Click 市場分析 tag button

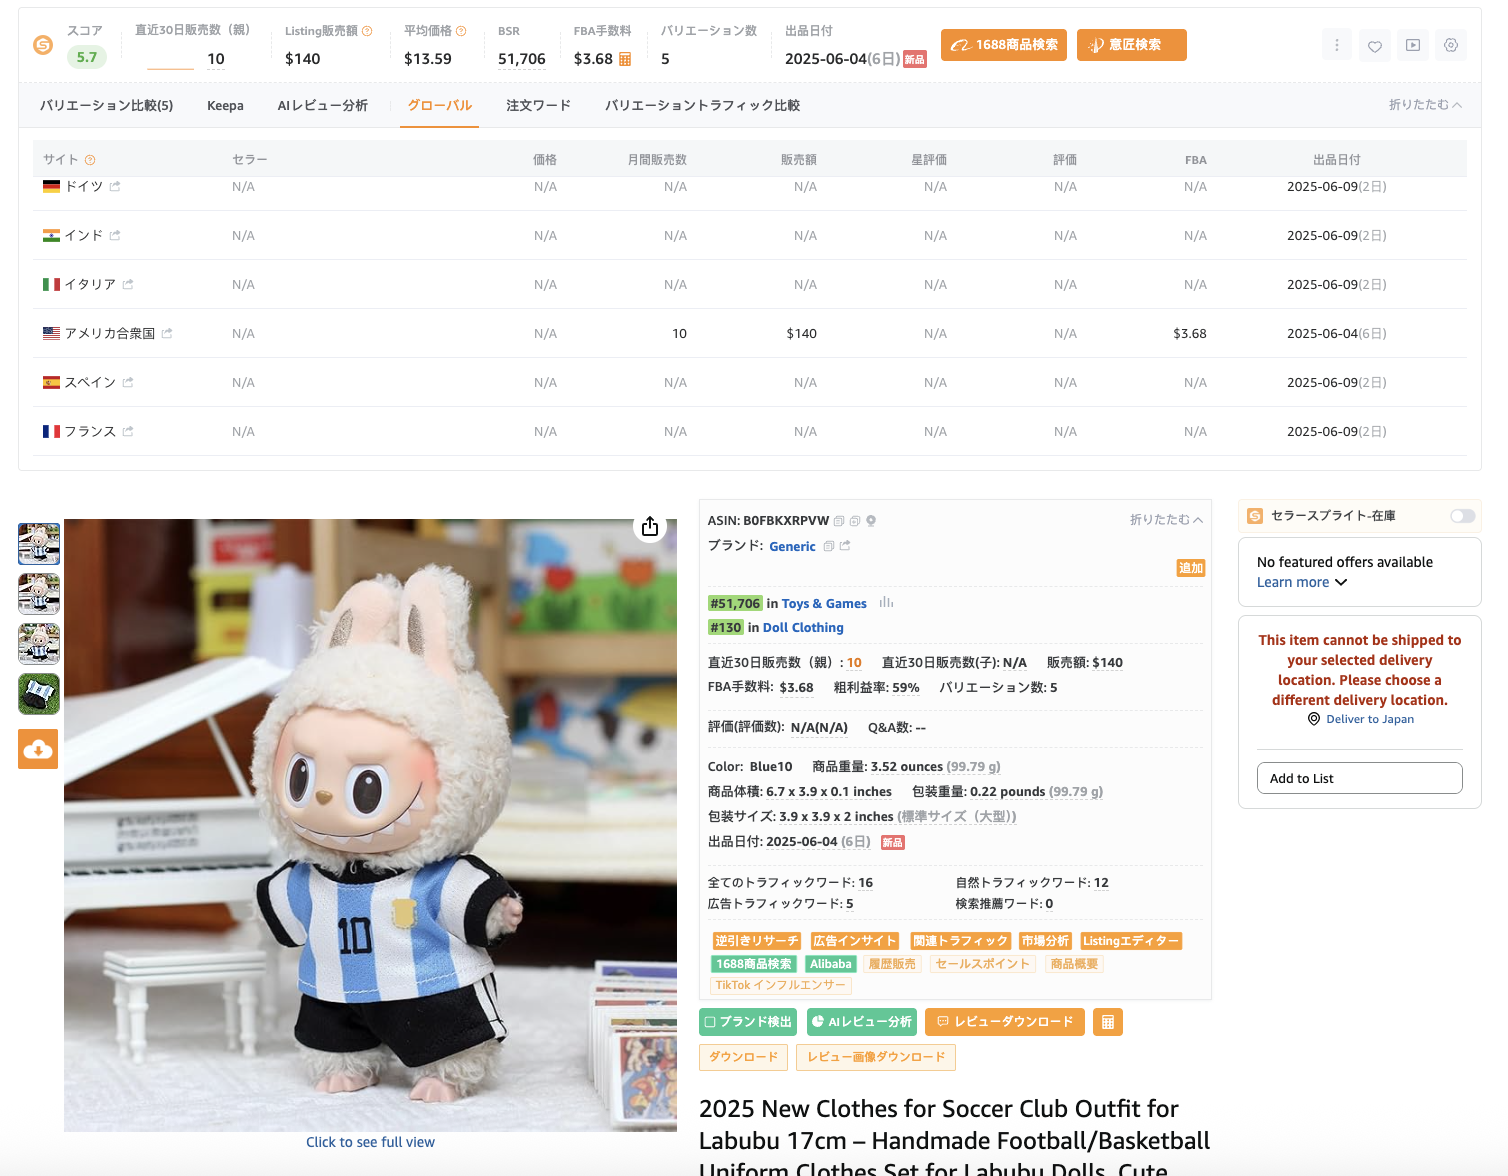tap(1045, 941)
